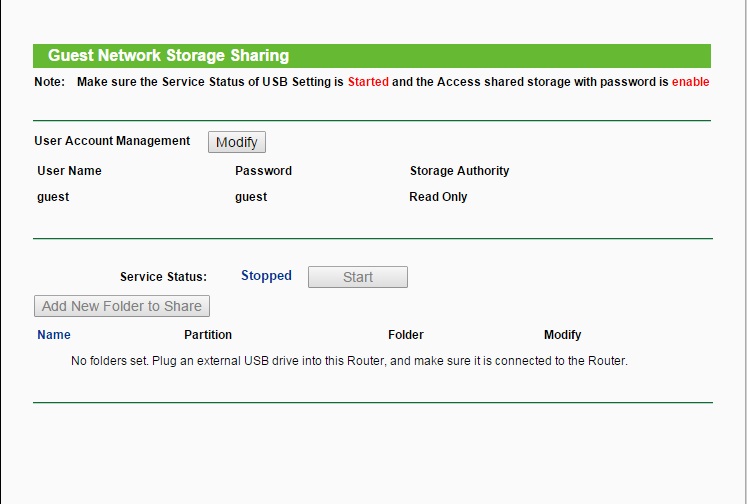Click the red 'Started' text in note
This screenshot has height=504, width=747.
coord(368,82)
